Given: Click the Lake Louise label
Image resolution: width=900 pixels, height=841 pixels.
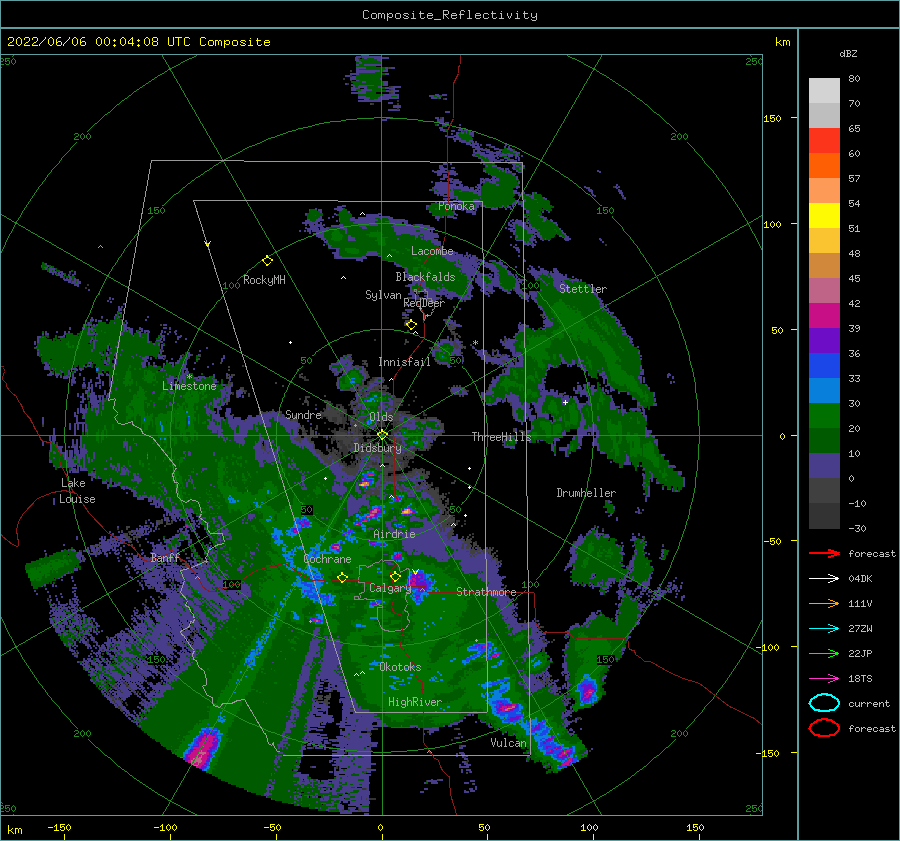Looking at the screenshot, I should point(77,491).
